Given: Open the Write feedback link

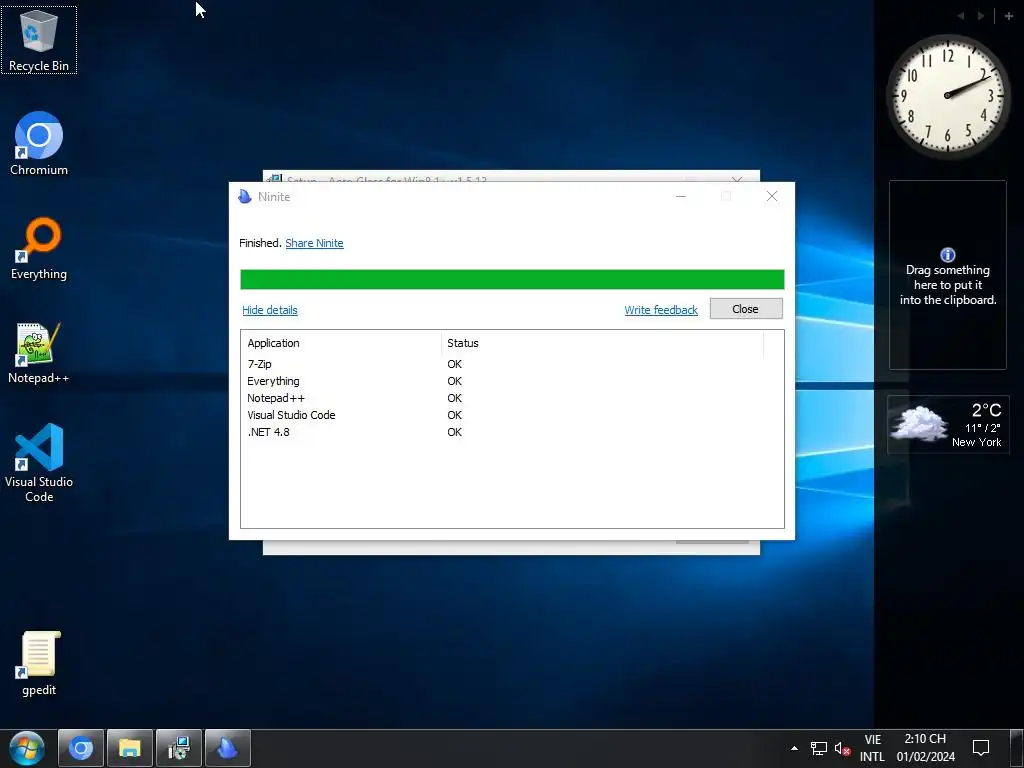Looking at the screenshot, I should 661,310.
